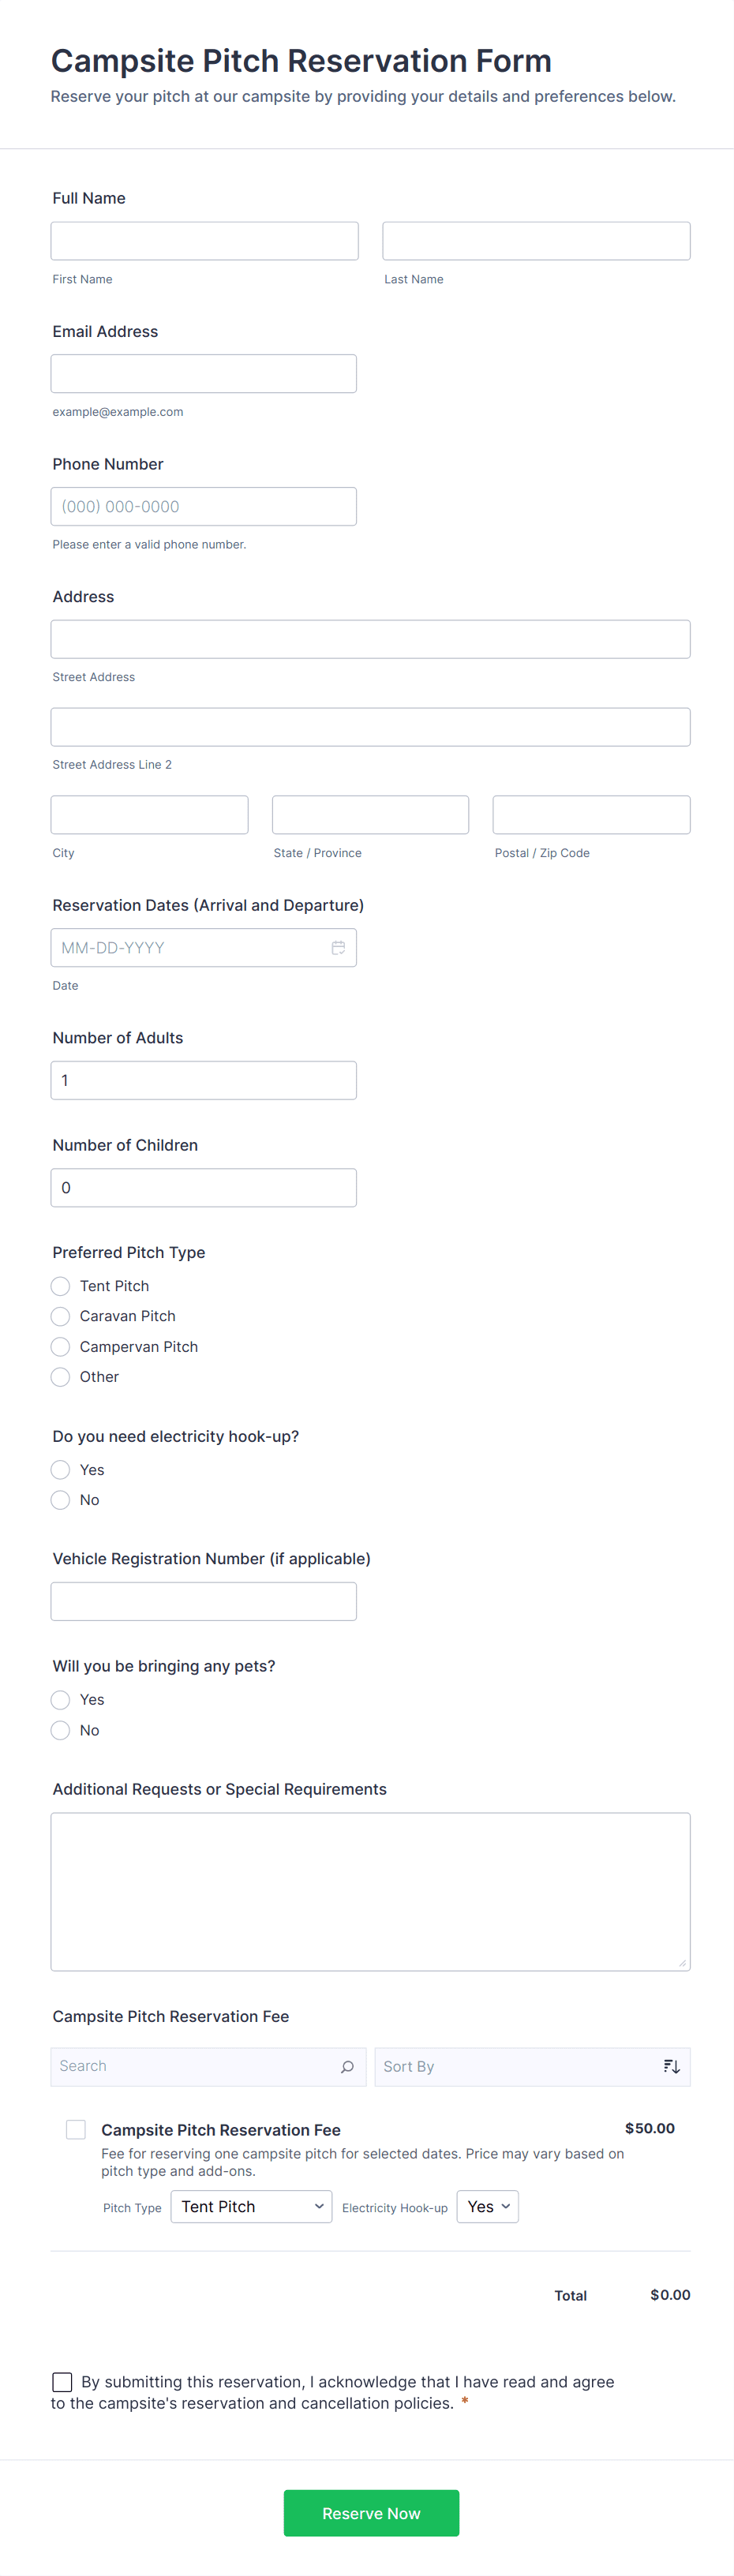Focus the First Name field

(x=204, y=241)
